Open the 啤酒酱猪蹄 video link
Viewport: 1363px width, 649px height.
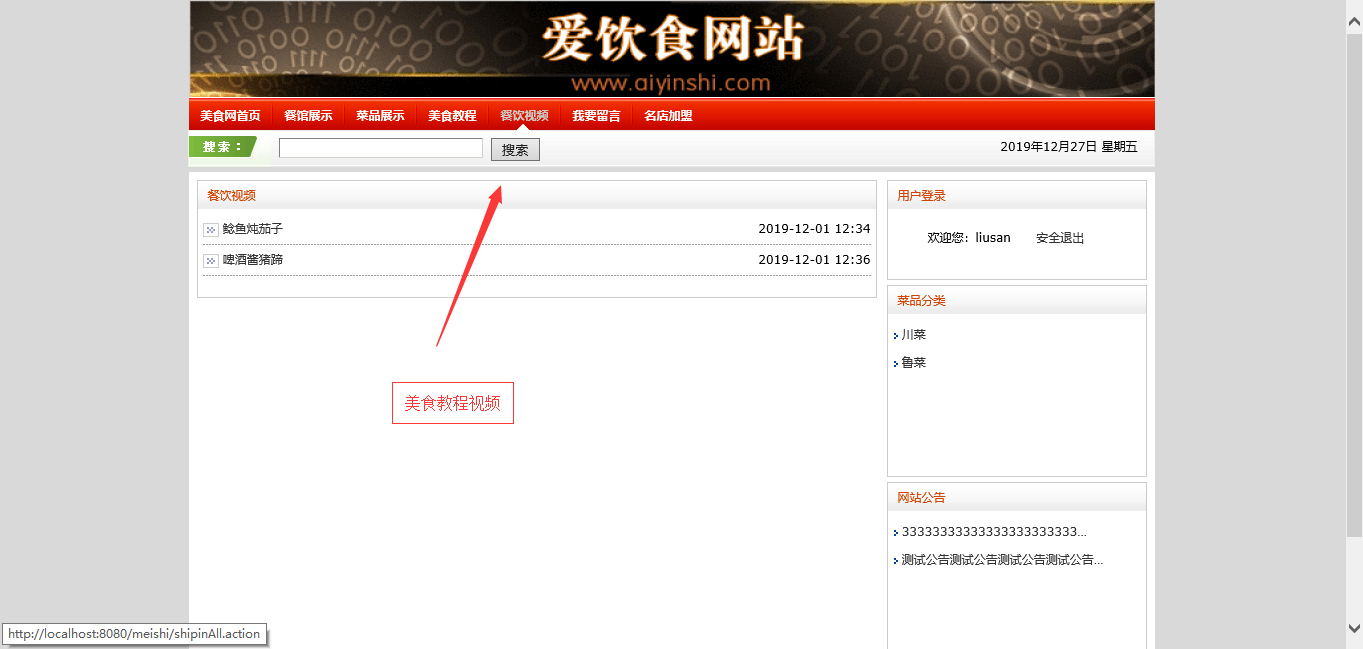pos(253,260)
